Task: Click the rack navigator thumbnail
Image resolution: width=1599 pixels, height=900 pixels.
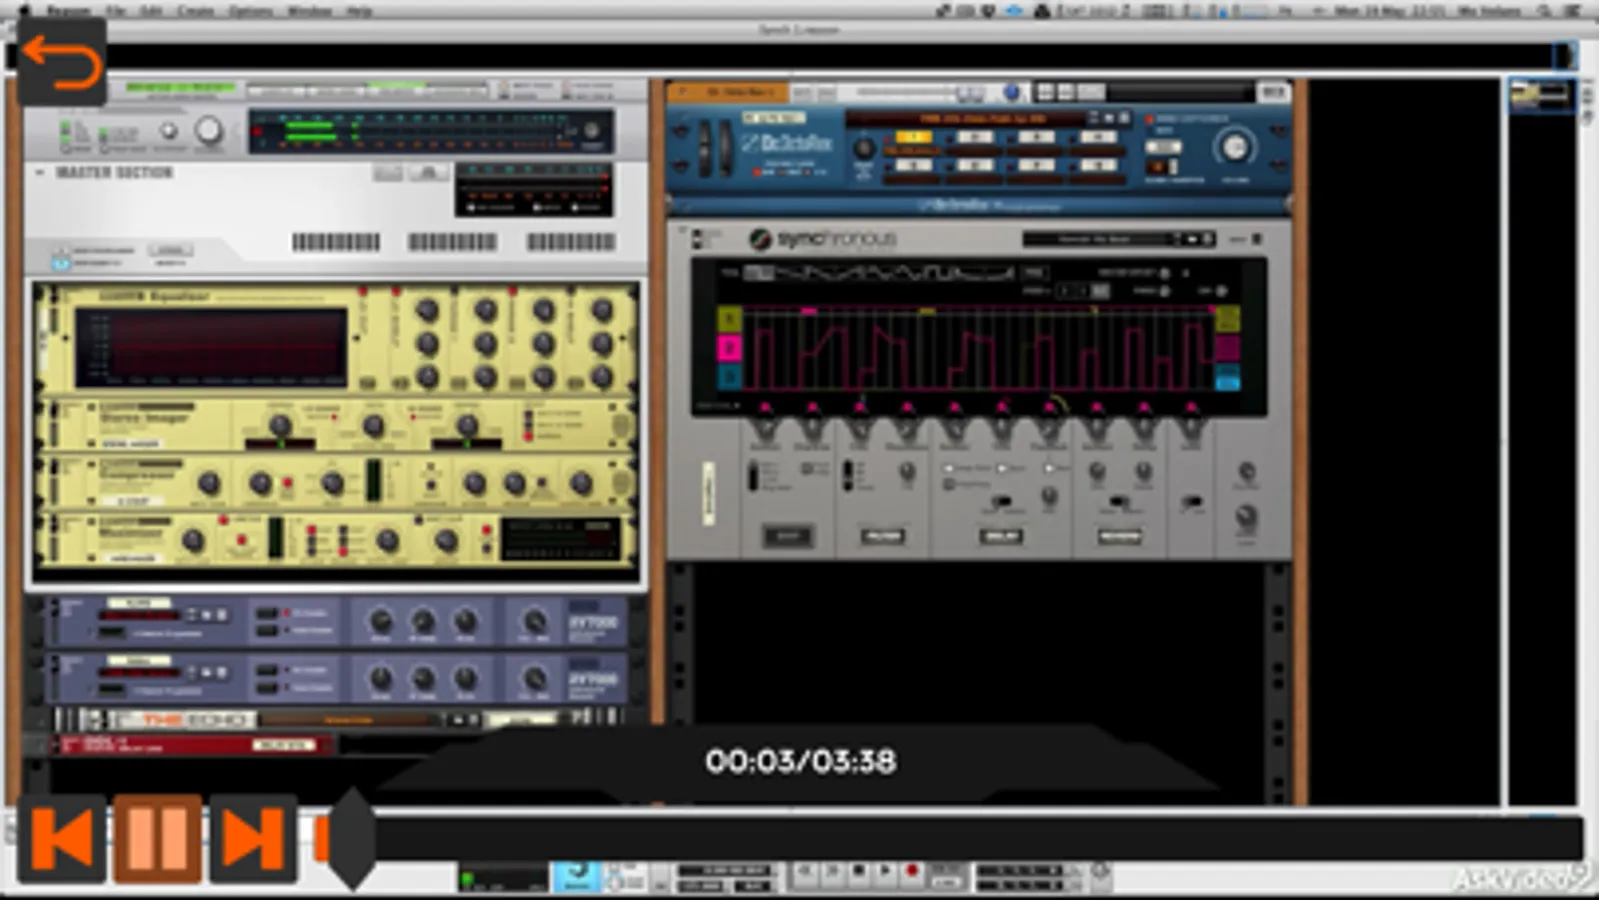Action: click(1540, 96)
